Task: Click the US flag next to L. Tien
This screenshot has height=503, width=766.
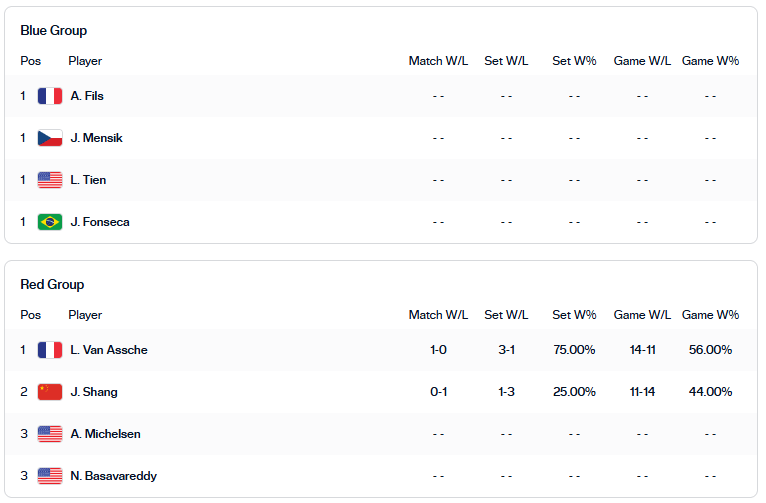Action: (x=50, y=180)
